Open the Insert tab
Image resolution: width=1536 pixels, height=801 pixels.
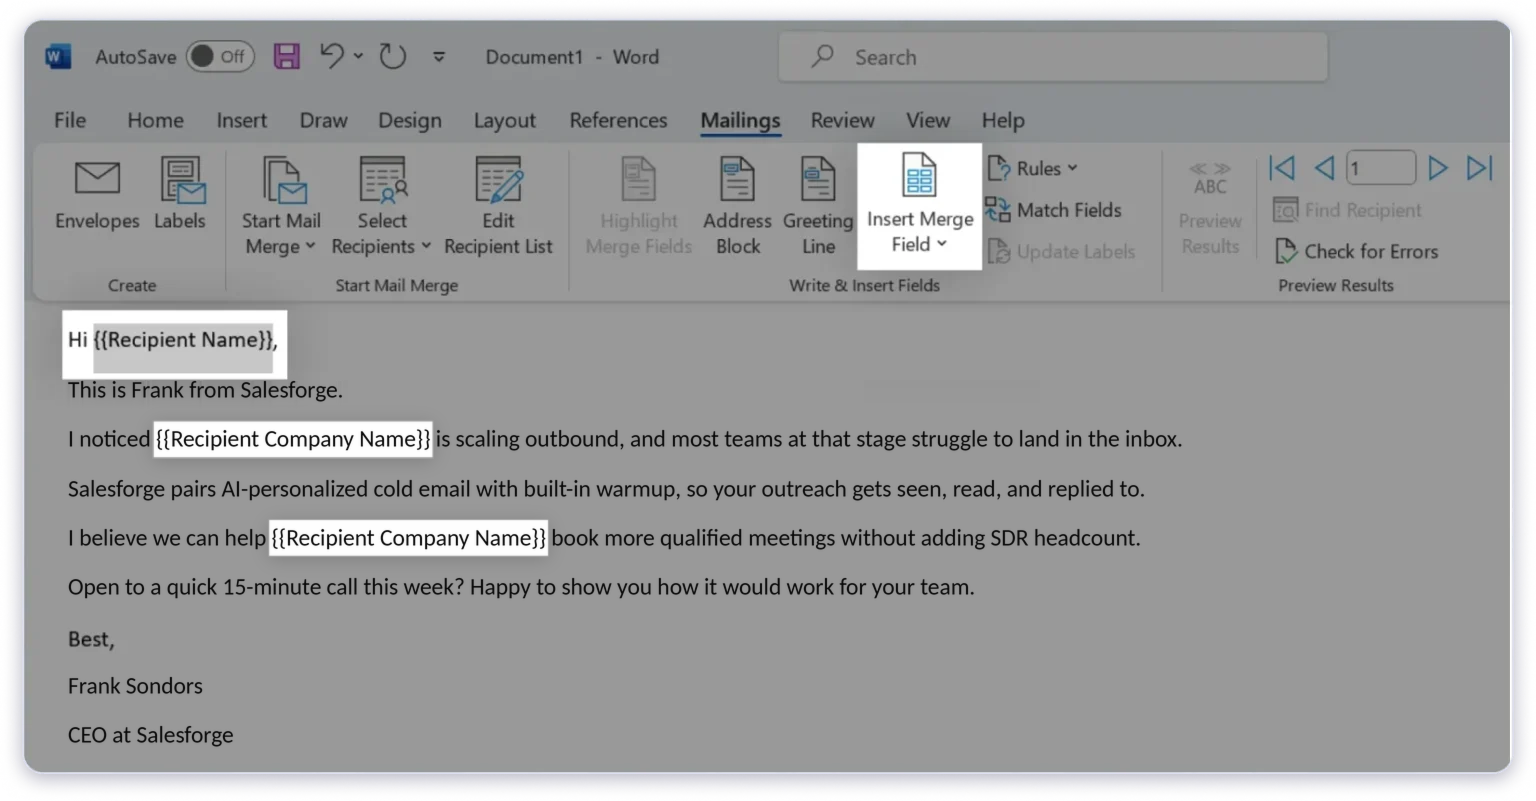point(242,120)
